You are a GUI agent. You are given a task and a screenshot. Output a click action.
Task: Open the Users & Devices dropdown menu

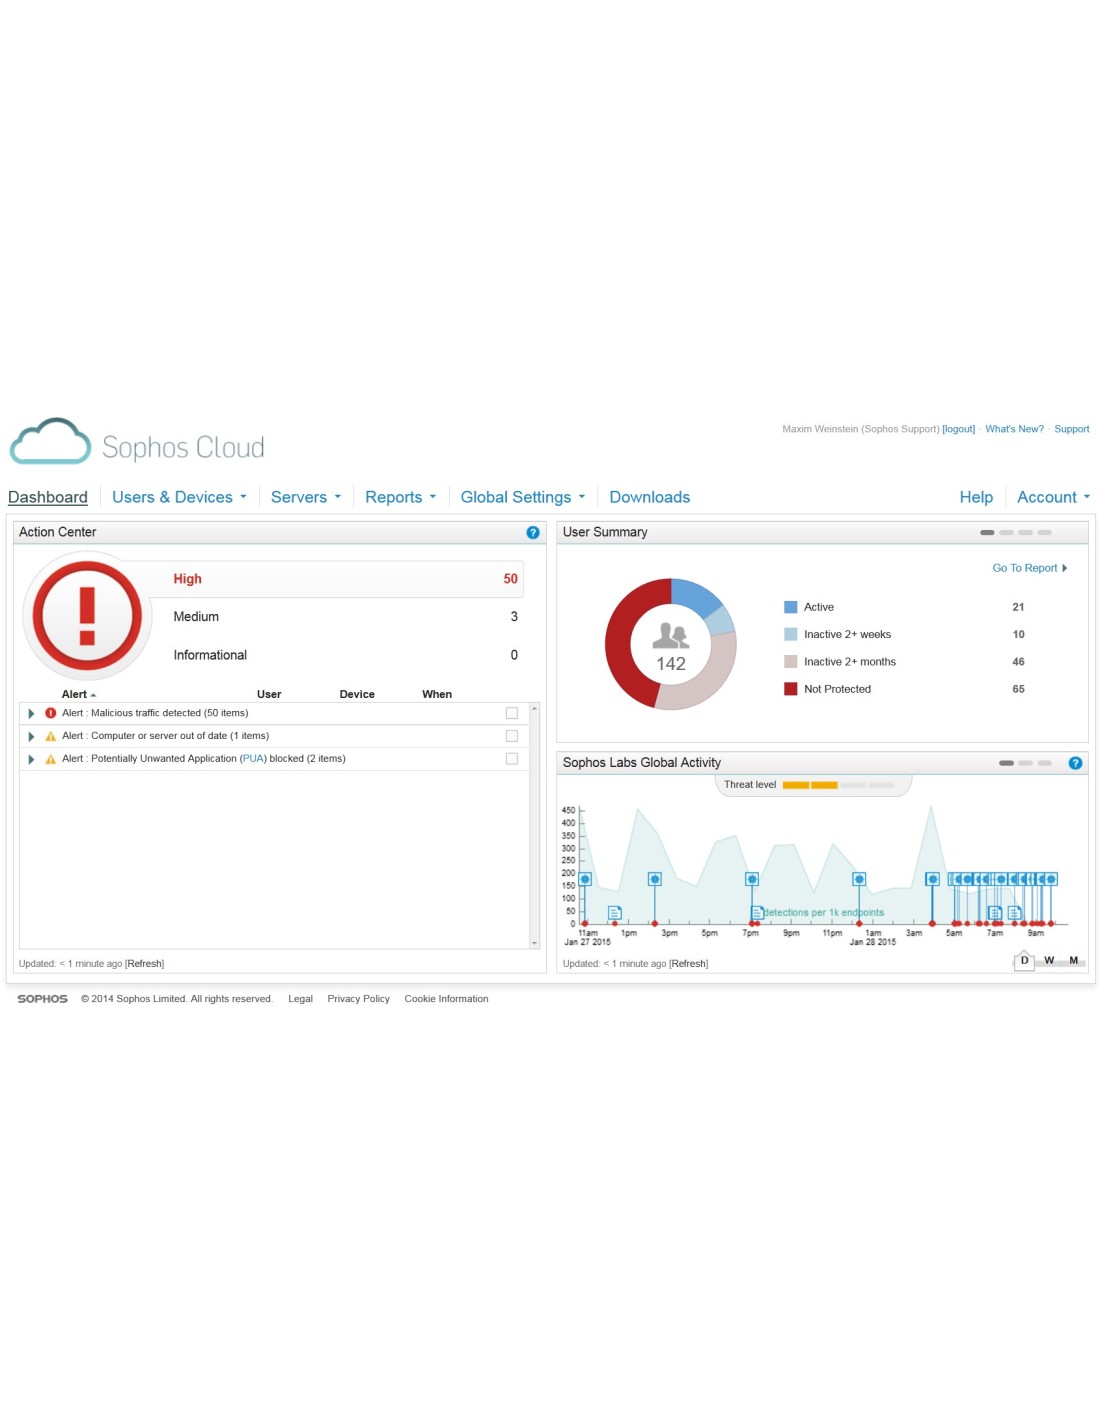(179, 497)
